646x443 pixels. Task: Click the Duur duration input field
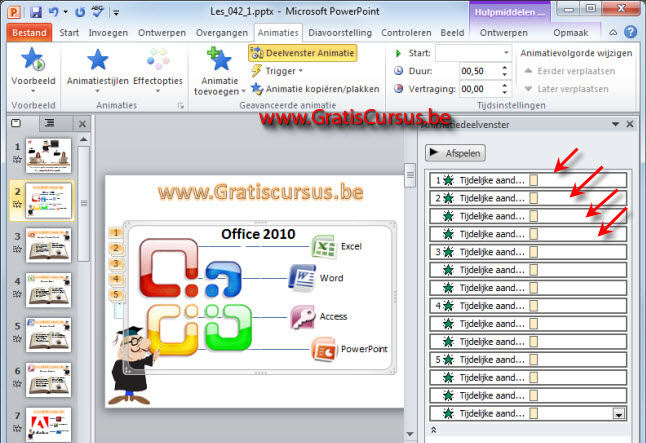[479, 71]
